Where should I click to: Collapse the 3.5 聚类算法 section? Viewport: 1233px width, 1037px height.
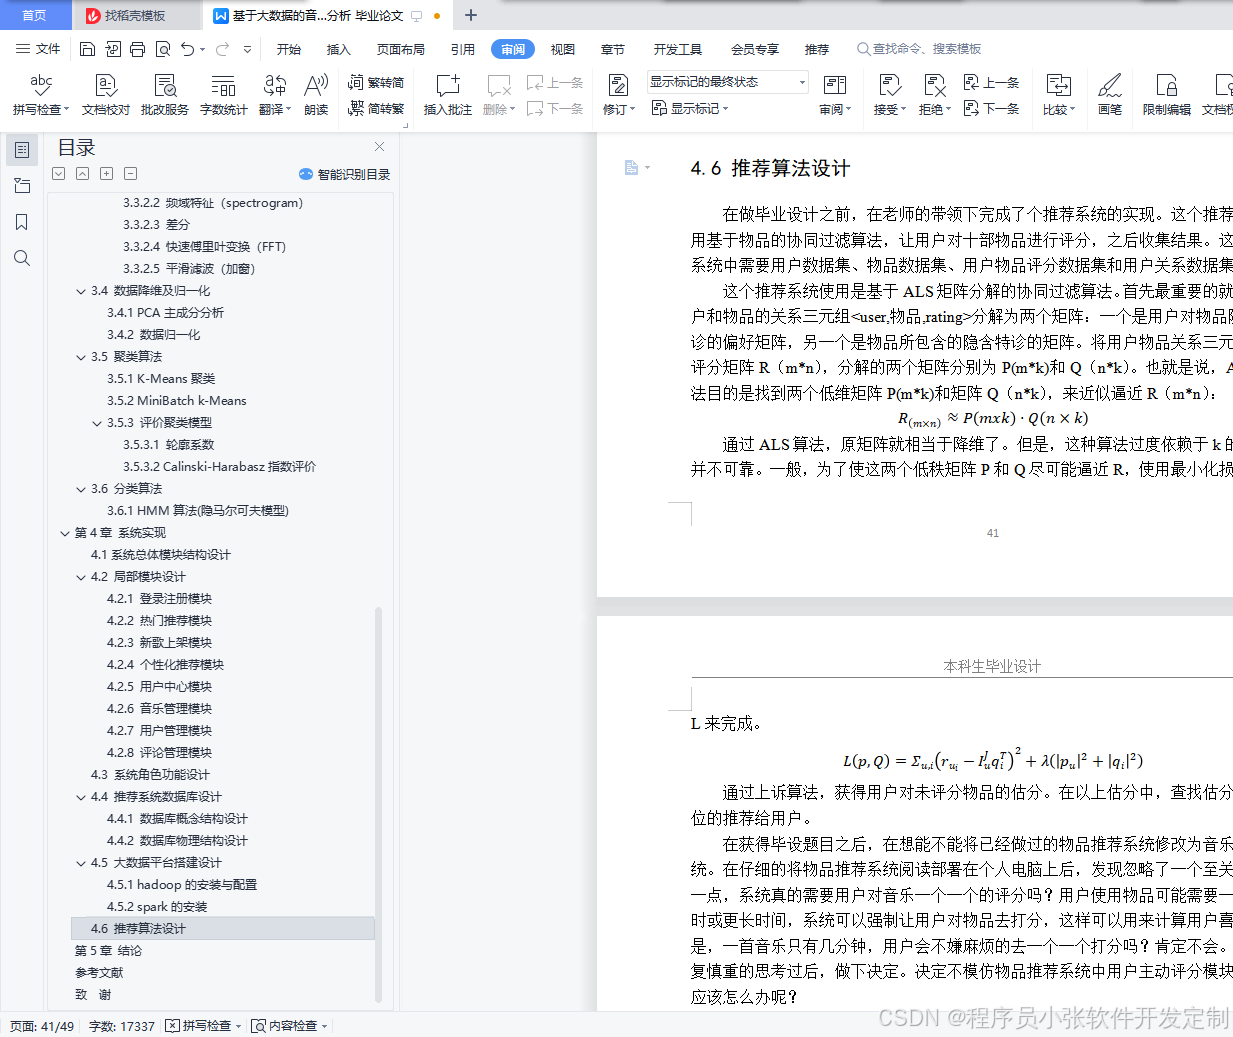click(x=81, y=357)
